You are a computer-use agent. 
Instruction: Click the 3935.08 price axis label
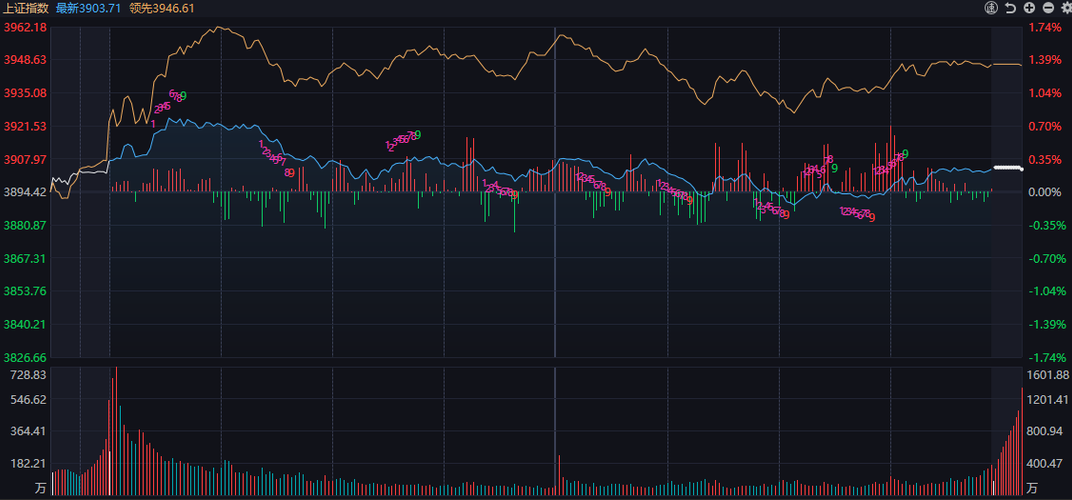tap(25, 92)
